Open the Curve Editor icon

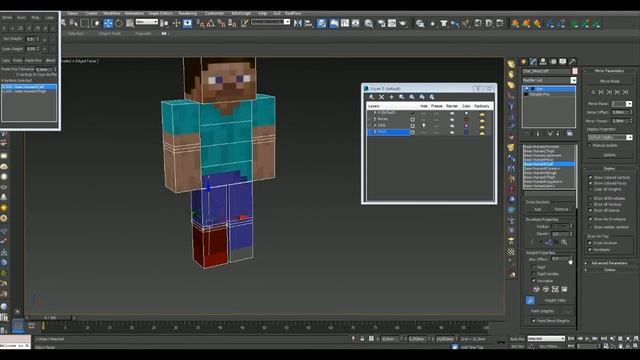tap(345, 24)
